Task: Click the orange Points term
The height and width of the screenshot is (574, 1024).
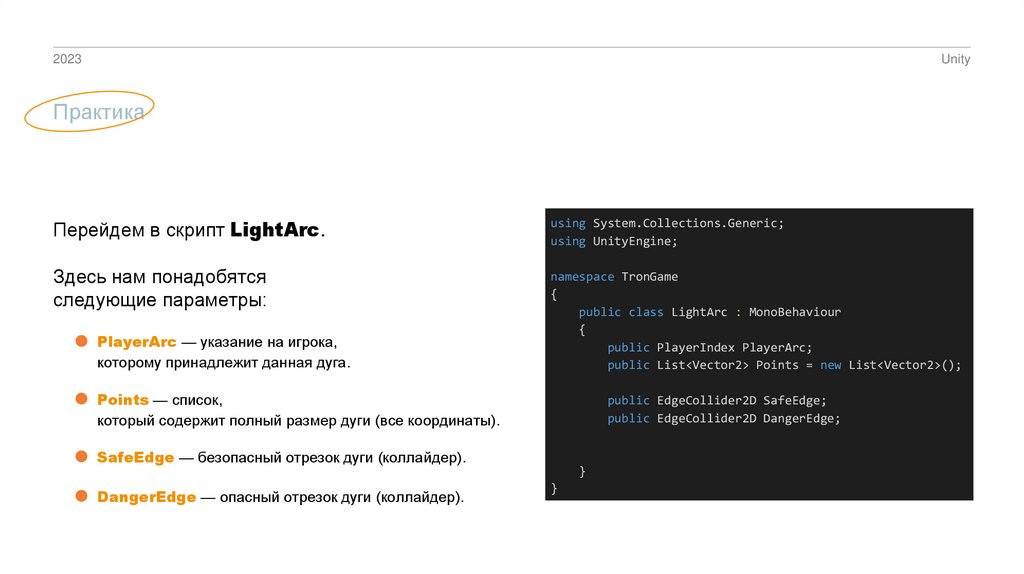Action: click(x=122, y=400)
